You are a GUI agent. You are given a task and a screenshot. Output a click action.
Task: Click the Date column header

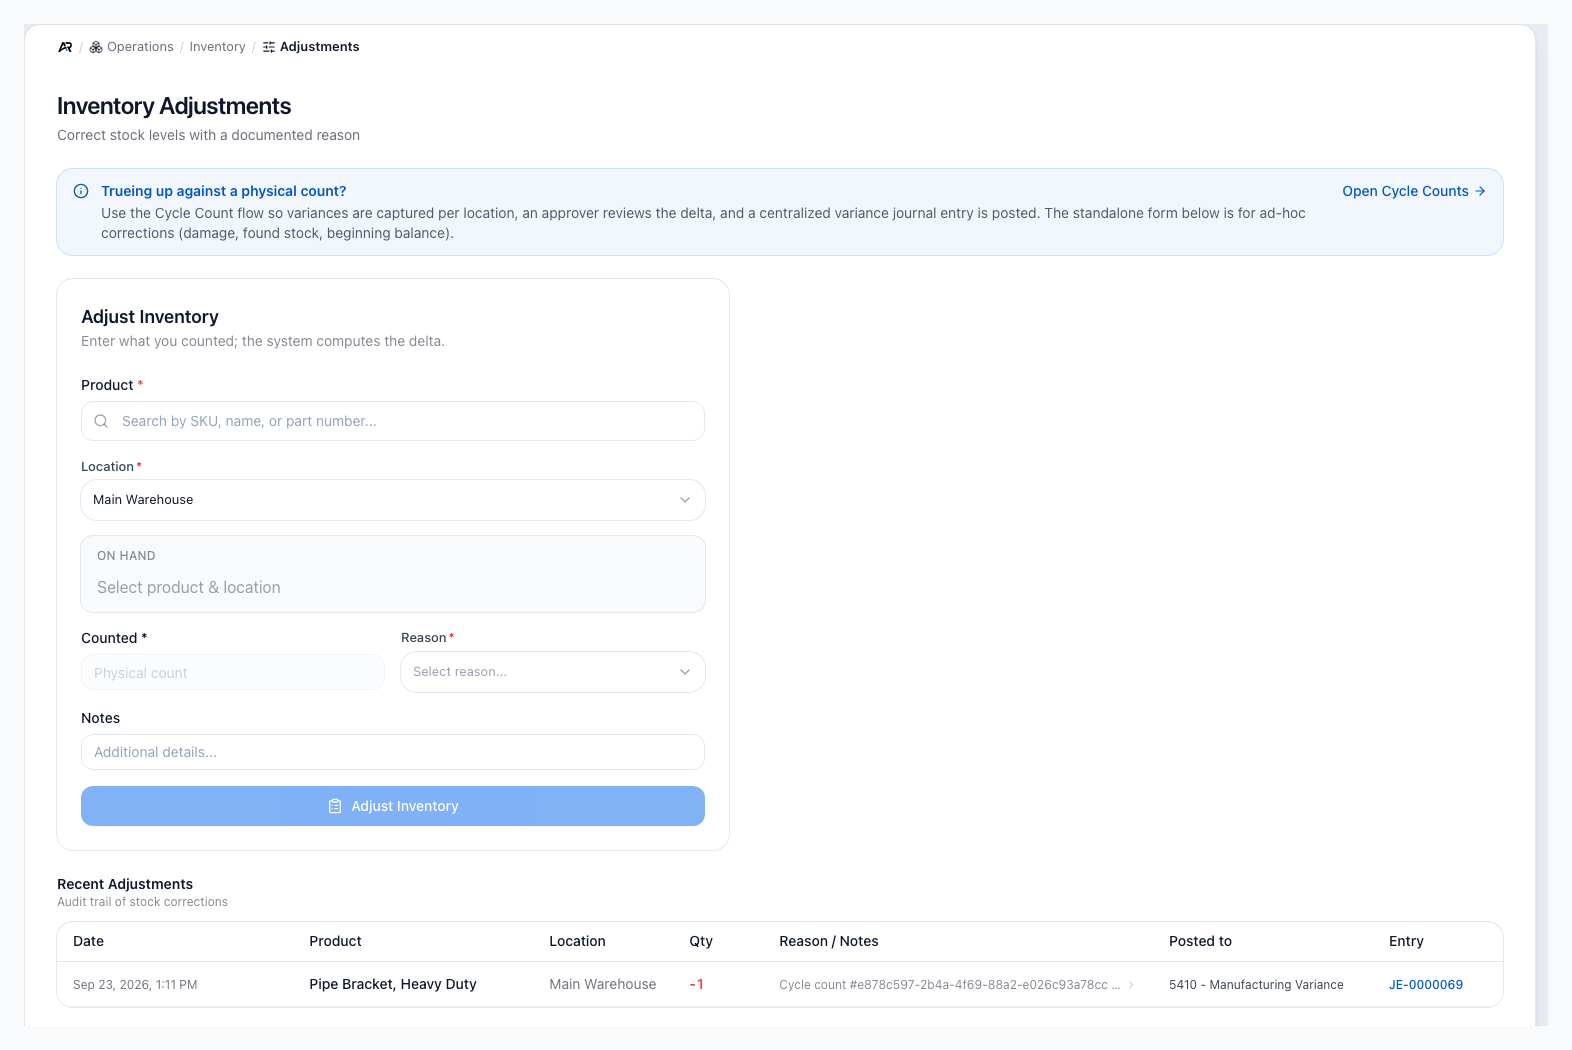(88, 941)
